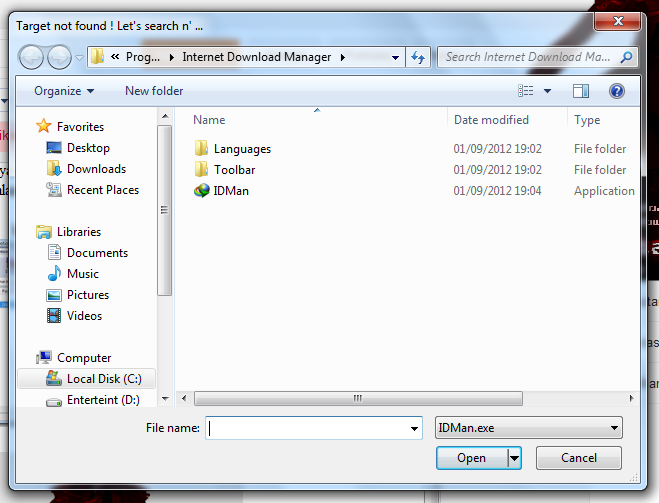The height and width of the screenshot is (503, 659).
Task: Click the Favorites star icon
Action: click(x=44, y=126)
